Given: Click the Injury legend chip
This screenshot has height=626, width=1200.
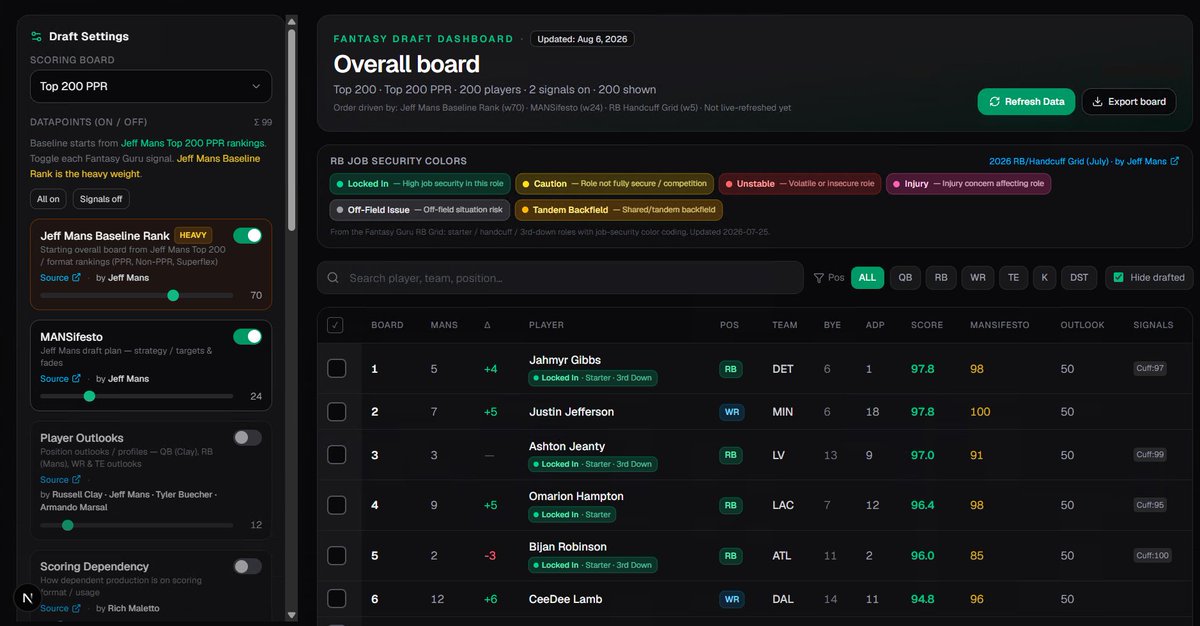Looking at the screenshot, I should coord(969,184).
